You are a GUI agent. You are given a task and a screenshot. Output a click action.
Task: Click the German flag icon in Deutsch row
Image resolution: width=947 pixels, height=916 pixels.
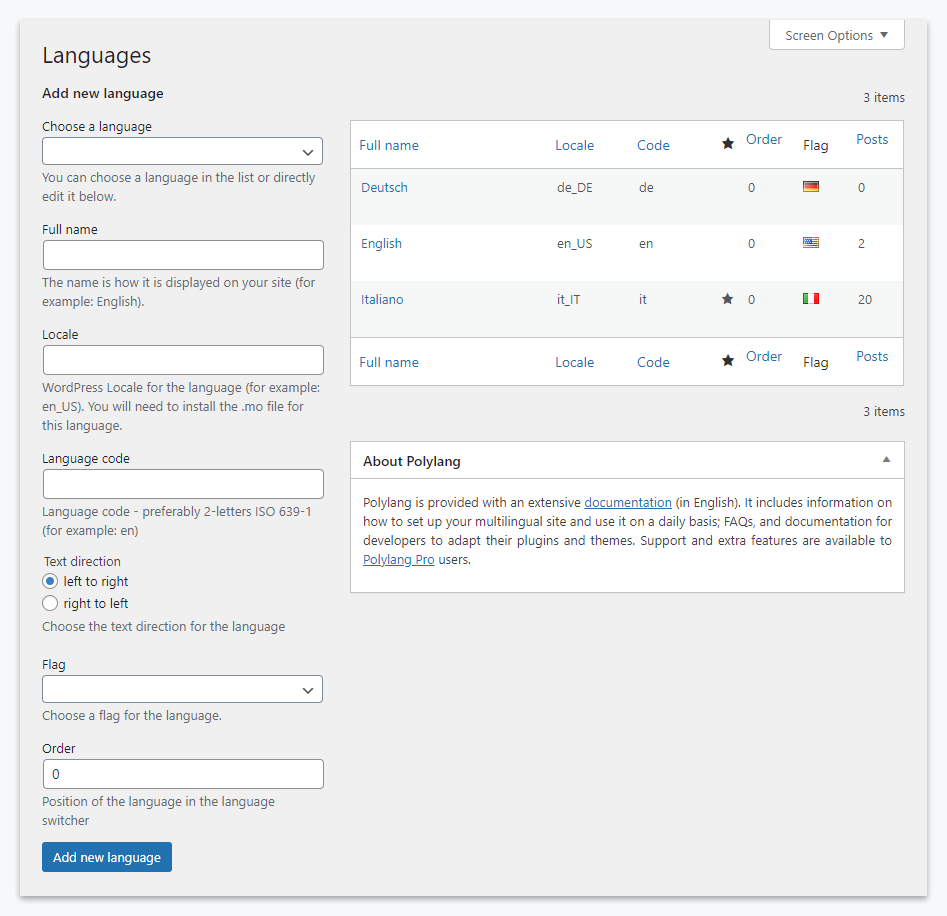click(811, 186)
